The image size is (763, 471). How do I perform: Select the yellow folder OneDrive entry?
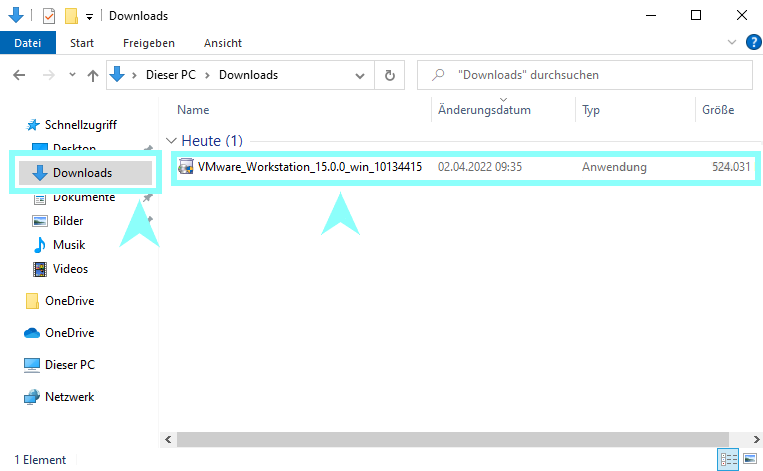pos(70,301)
